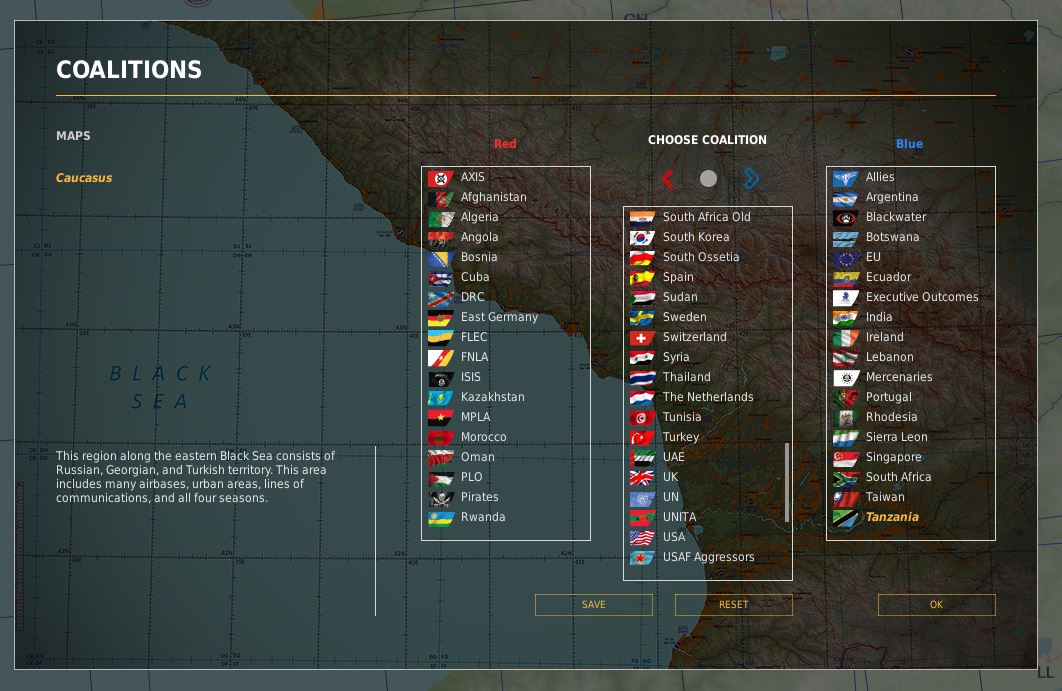Choose Blackwater from the Blue coalition
This screenshot has height=691, width=1062.
[895, 217]
